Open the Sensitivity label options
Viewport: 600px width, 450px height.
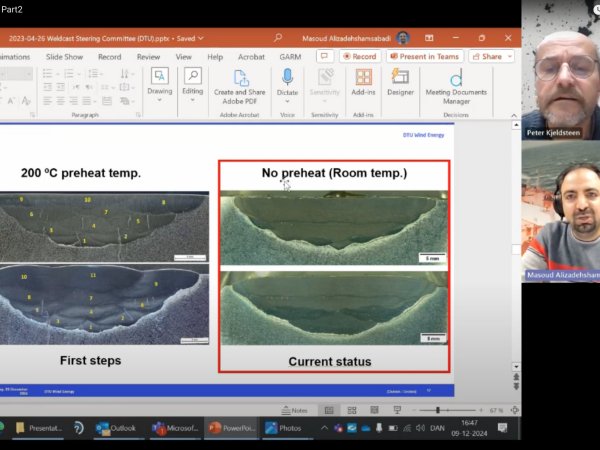pos(324,86)
